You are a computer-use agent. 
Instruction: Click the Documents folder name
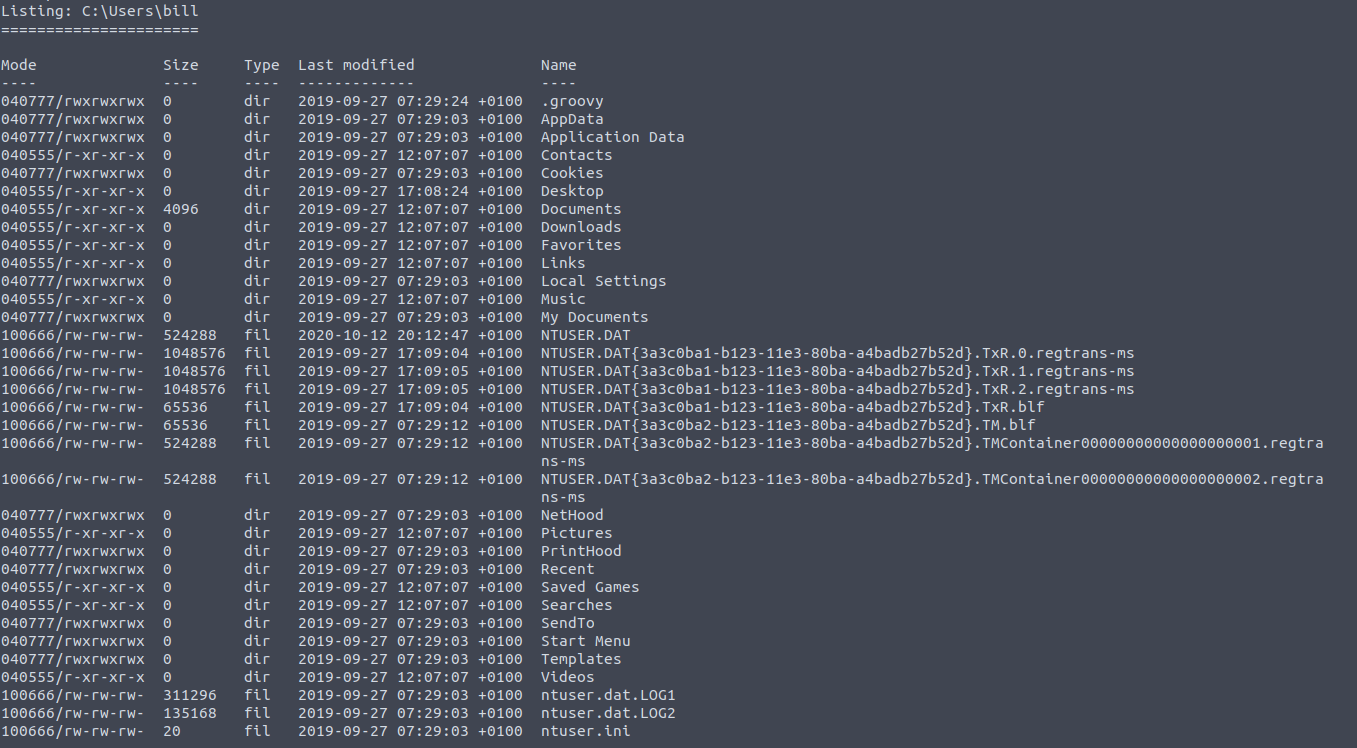coord(581,209)
